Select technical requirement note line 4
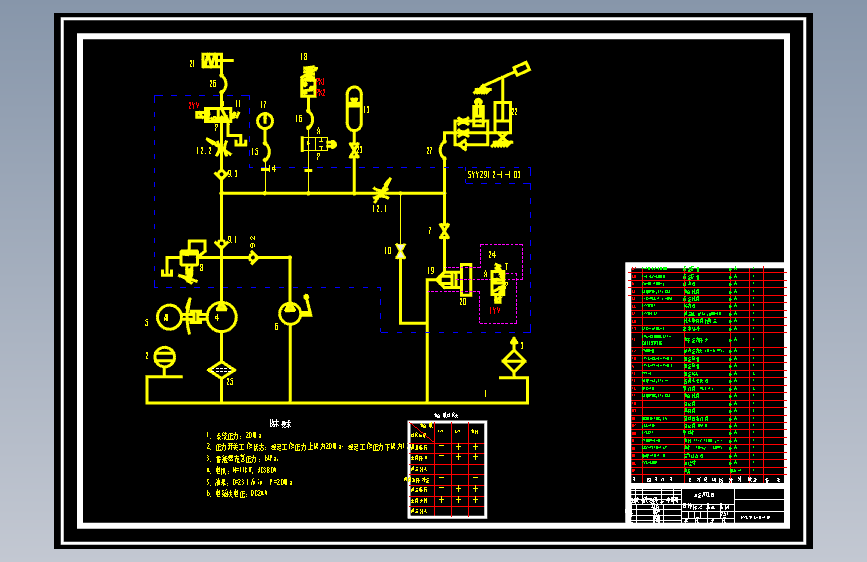Image resolution: width=867 pixels, height=562 pixels. (241, 470)
